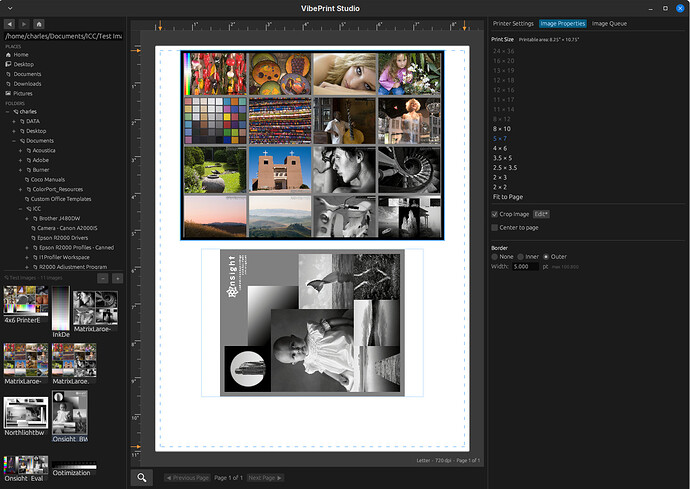This screenshot has width=690, height=489.
Task: Click the zoom magnifier button below the canvas
Action: [142, 478]
